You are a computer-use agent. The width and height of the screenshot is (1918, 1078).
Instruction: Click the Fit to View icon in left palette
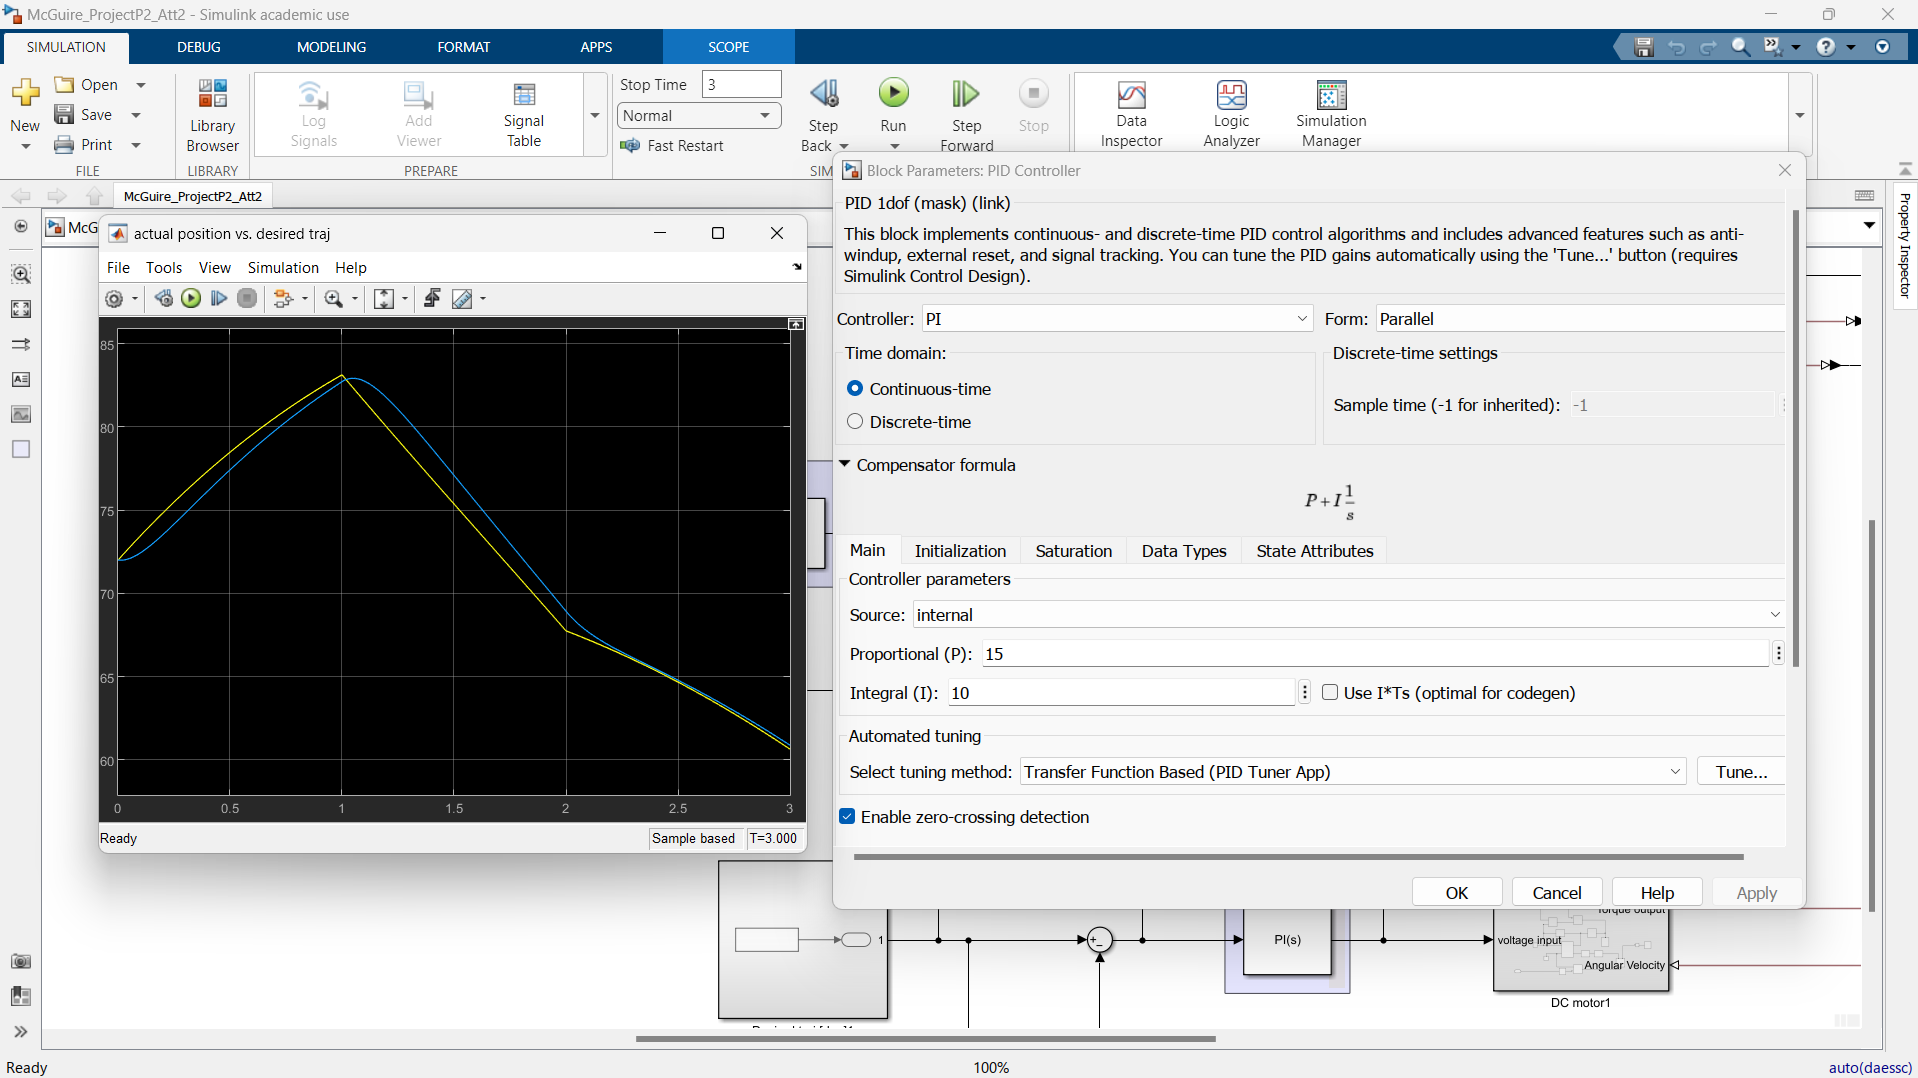[x=21, y=309]
